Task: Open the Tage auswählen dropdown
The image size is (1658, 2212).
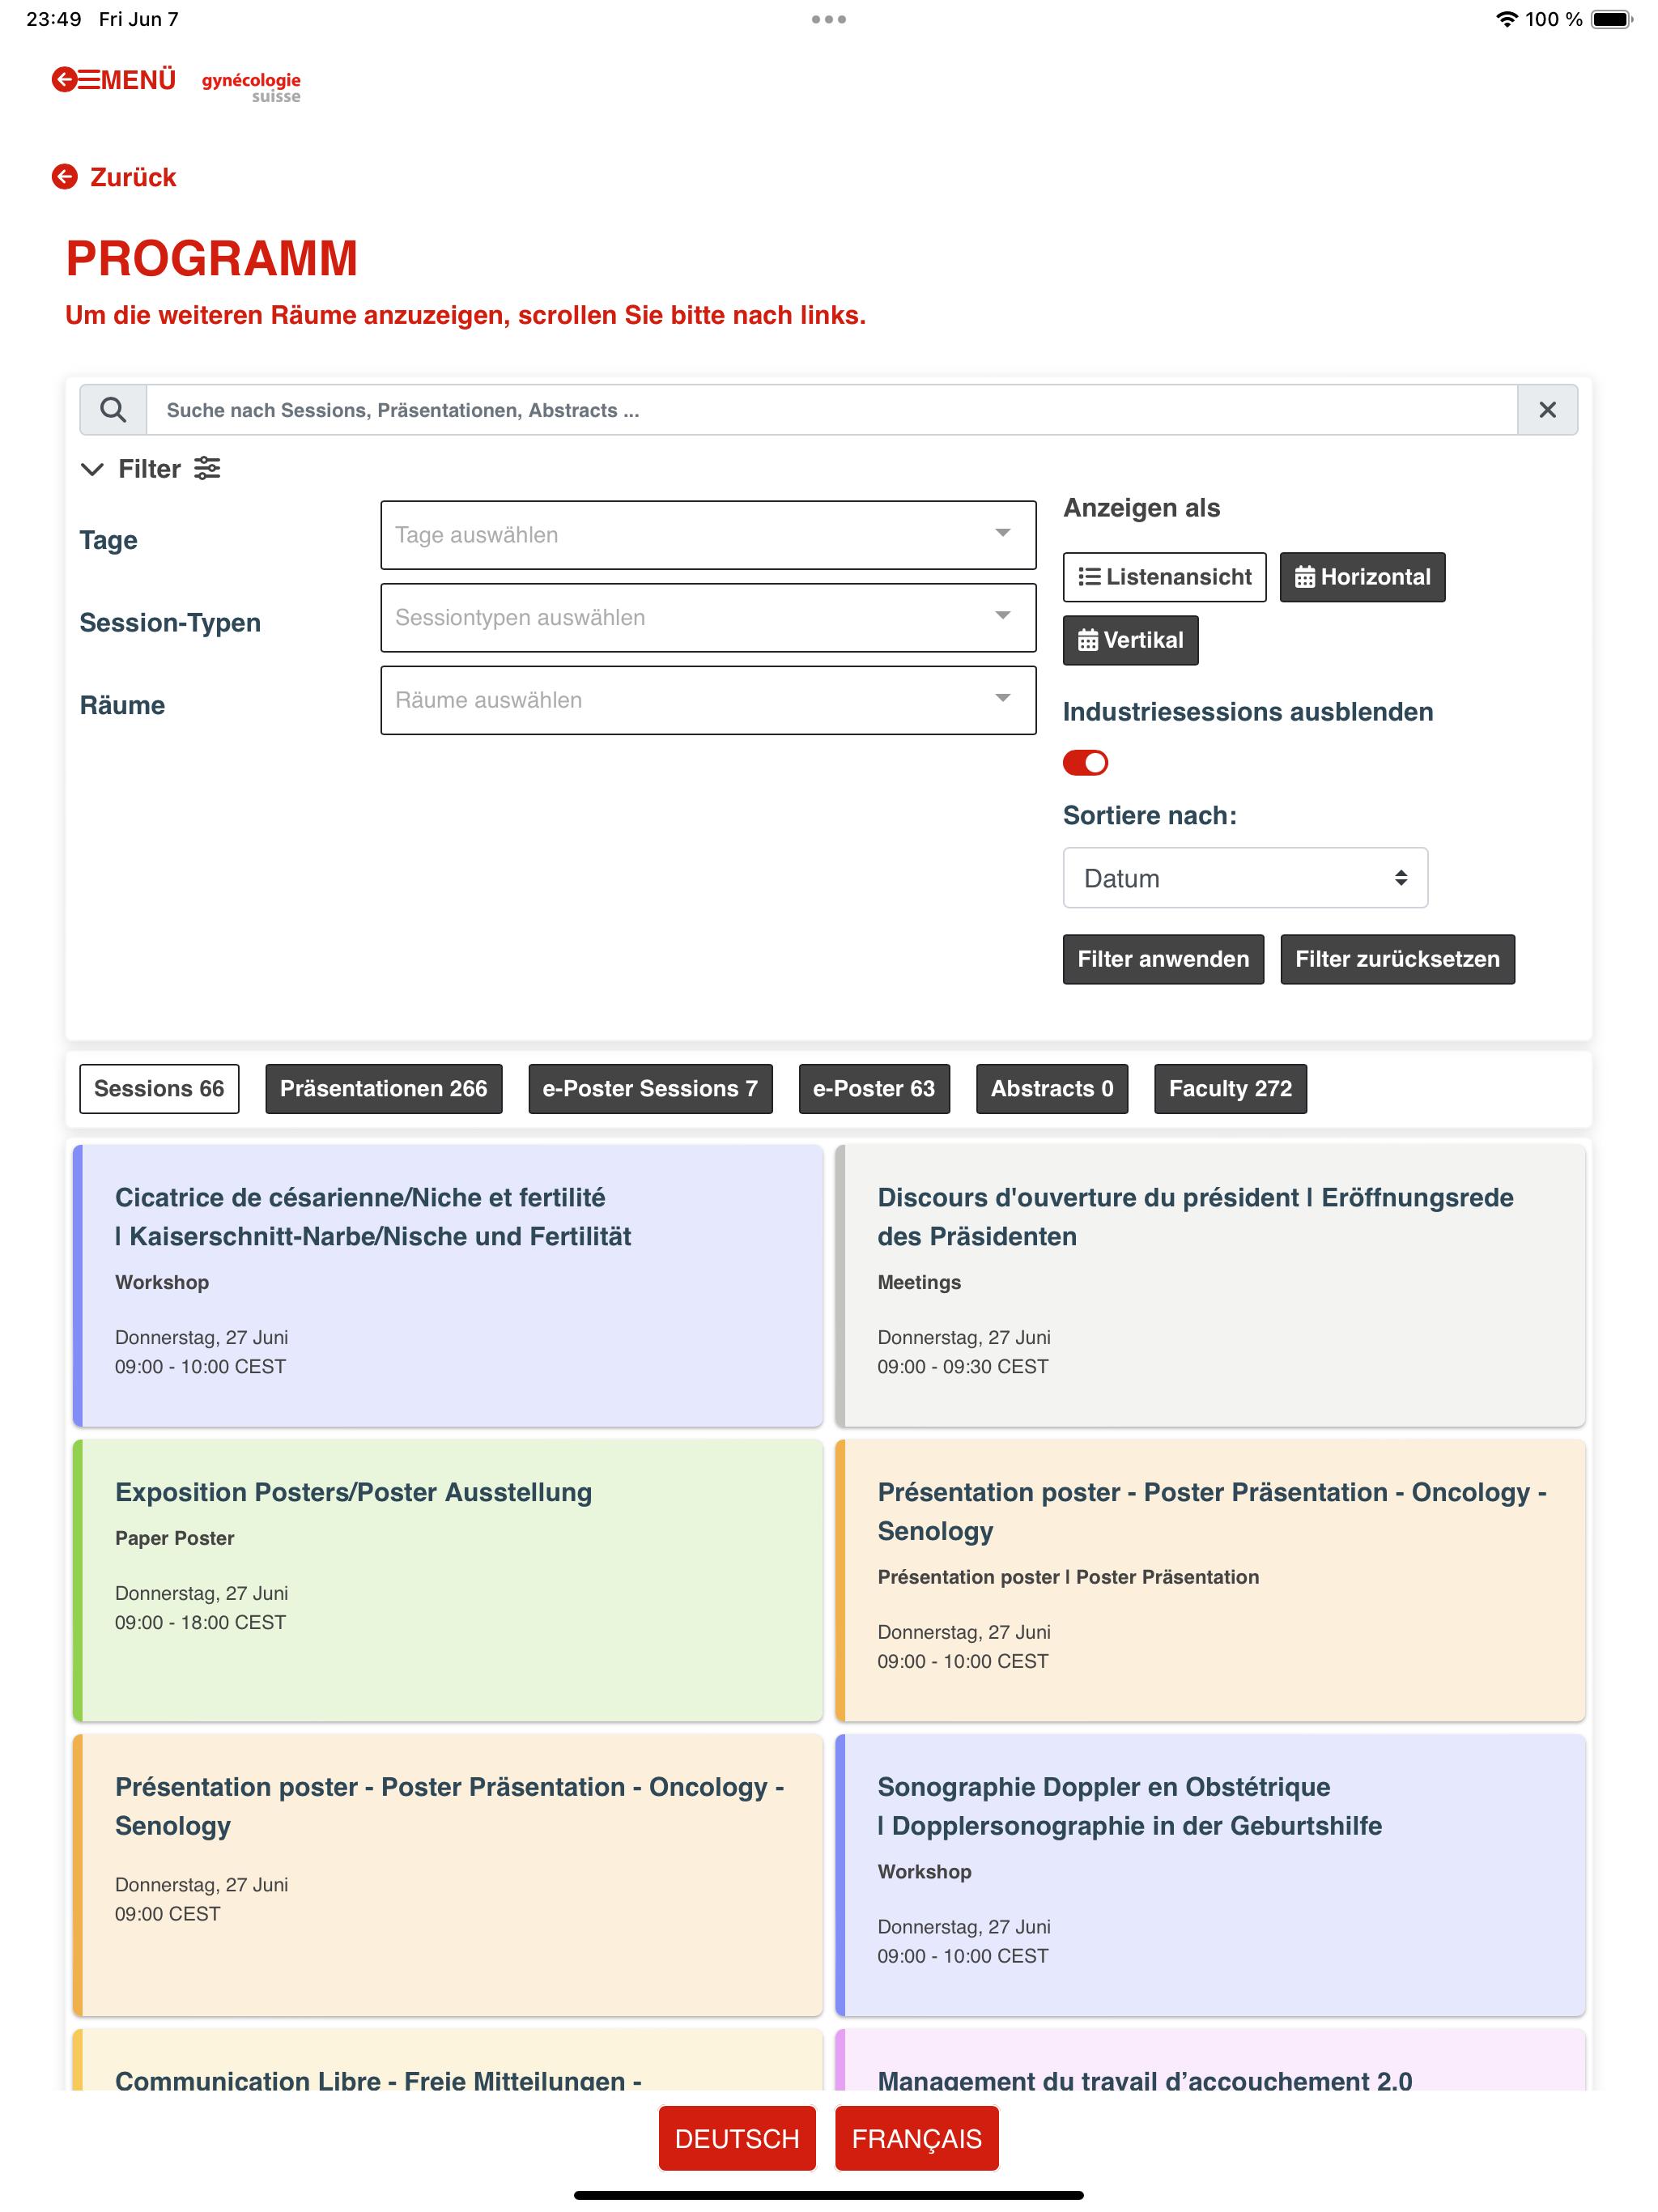Action: click(x=708, y=535)
